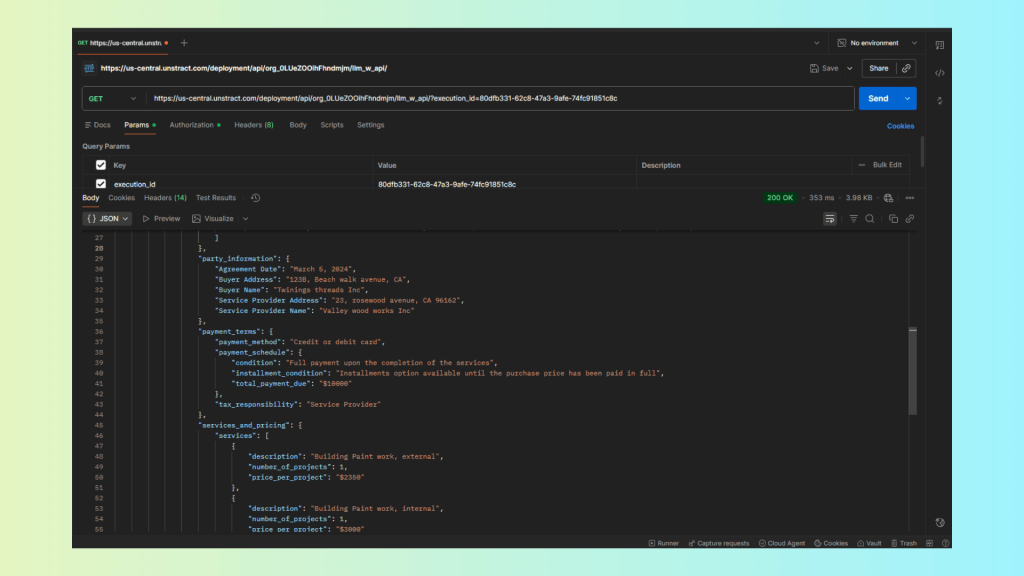Switch to the Authorization tab
1024x576 pixels.
(x=194, y=125)
